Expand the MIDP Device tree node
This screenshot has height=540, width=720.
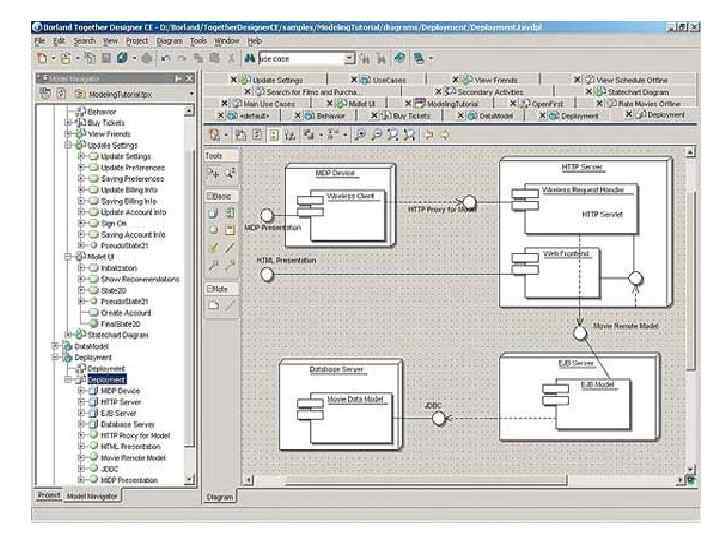(x=81, y=390)
